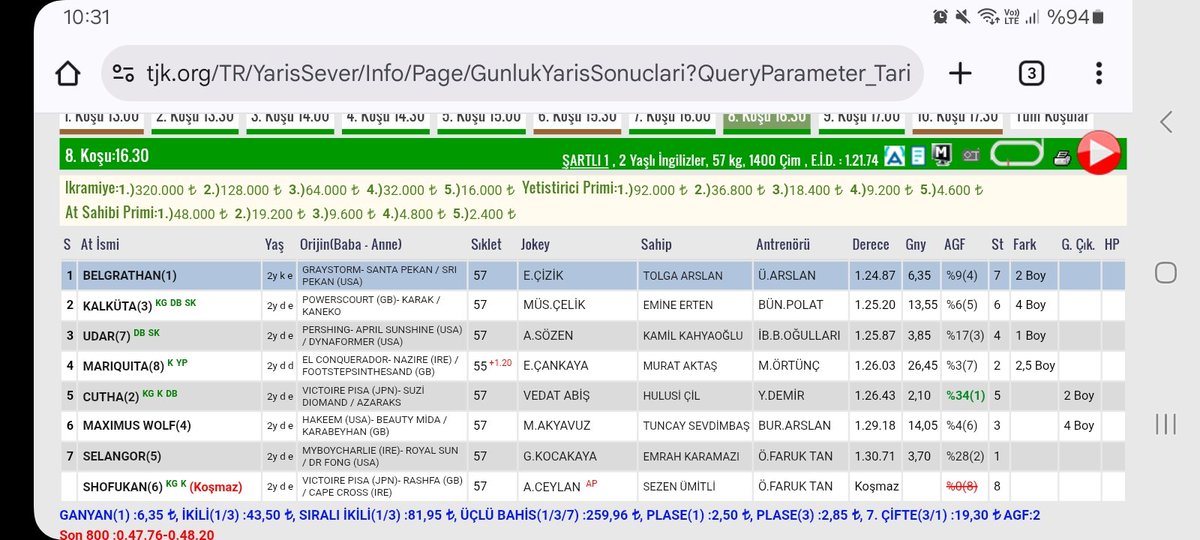1200x540 pixels.
Task: Open horse SHOFUKAN(6) details
Action: 121,486
